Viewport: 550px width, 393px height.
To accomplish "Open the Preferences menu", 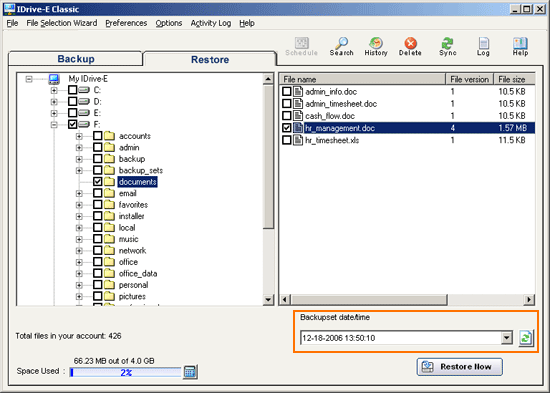I will click(x=126, y=23).
